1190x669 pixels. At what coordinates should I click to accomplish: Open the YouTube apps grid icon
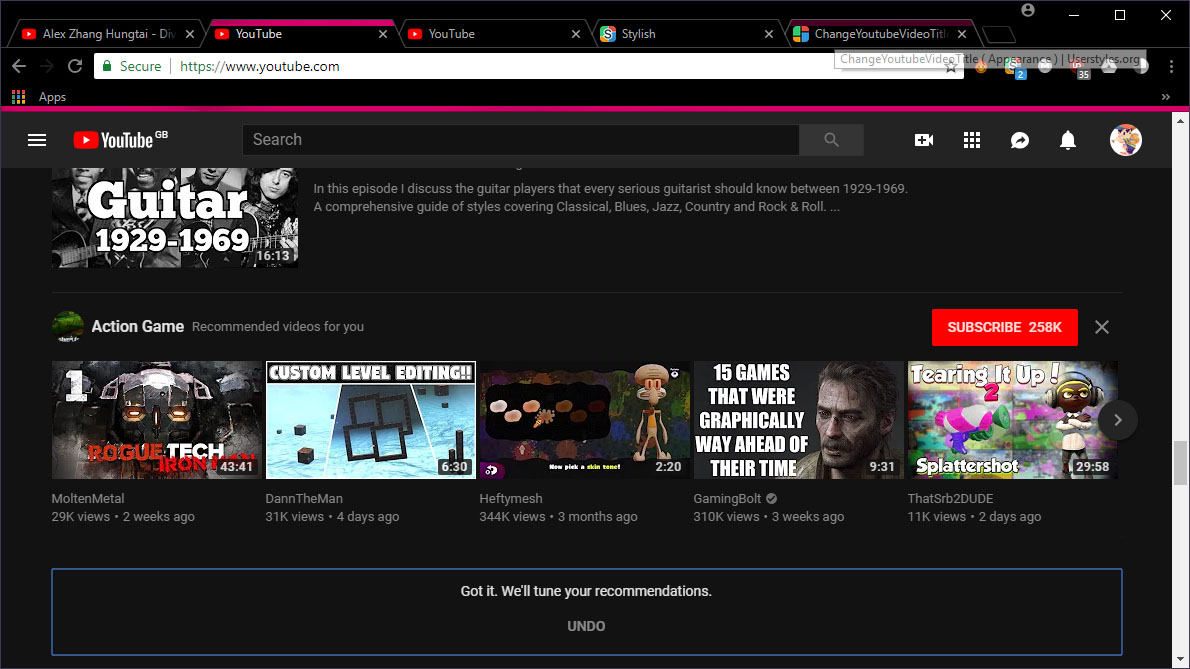[x=971, y=140]
